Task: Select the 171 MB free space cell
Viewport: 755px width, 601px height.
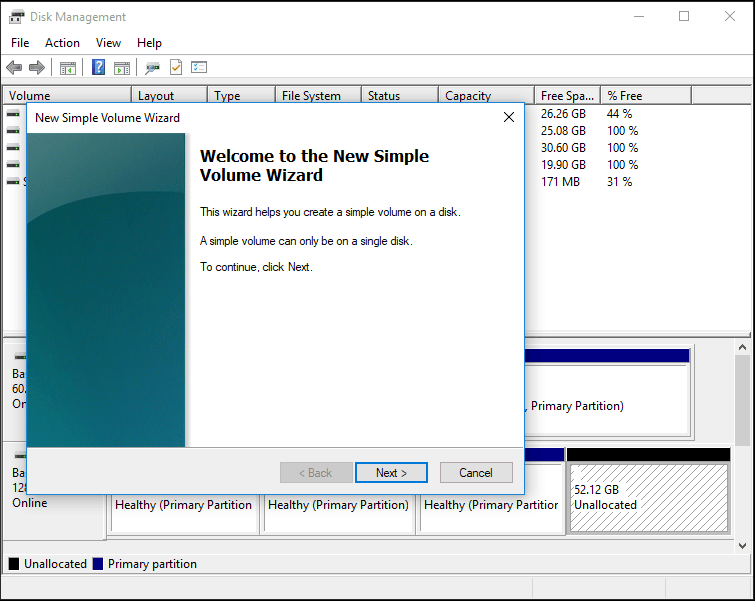Action: (560, 182)
